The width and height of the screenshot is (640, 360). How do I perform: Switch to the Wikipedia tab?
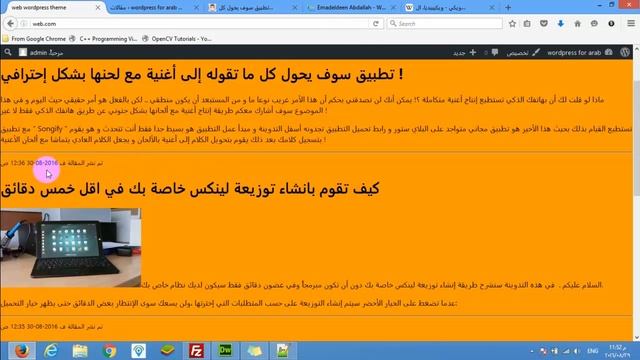click(450, 7)
